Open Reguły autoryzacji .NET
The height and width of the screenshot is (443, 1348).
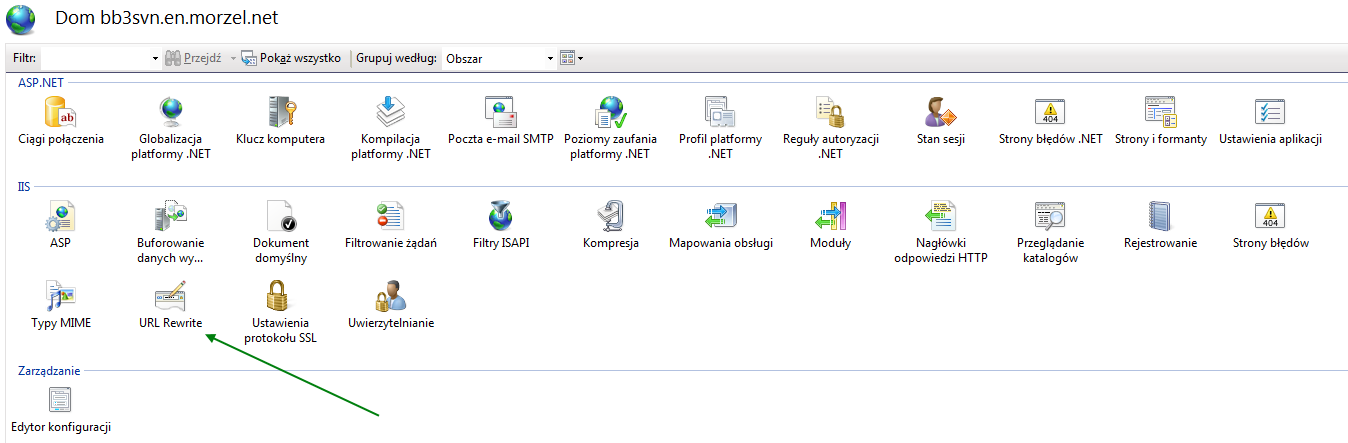coord(831,129)
